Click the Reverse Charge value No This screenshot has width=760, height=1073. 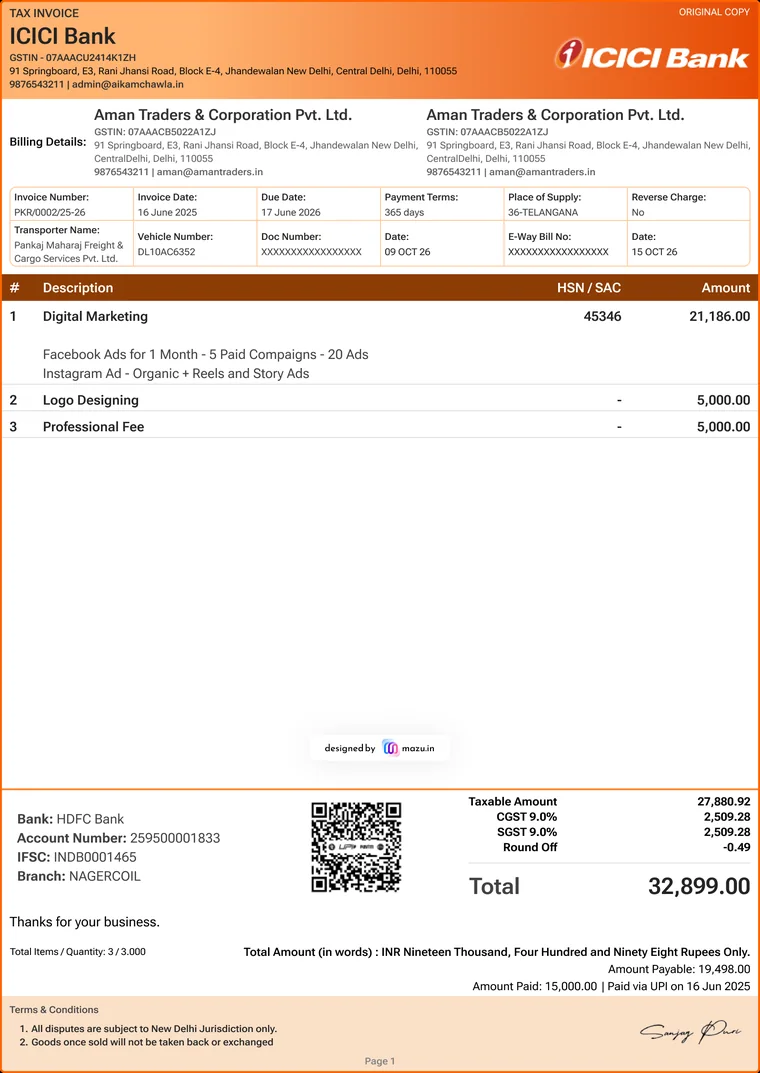(x=638, y=212)
